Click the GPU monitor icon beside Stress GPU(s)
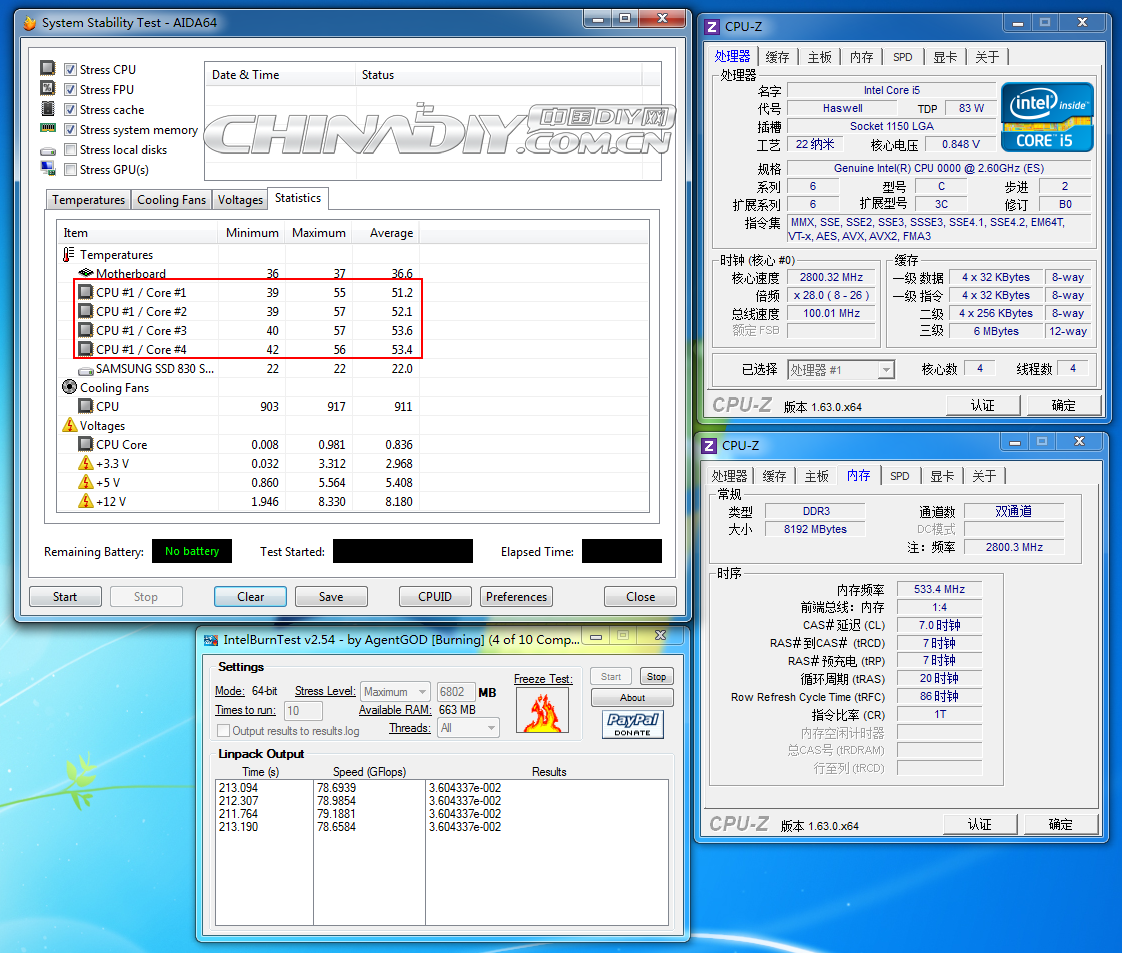The image size is (1122, 953). [48, 170]
